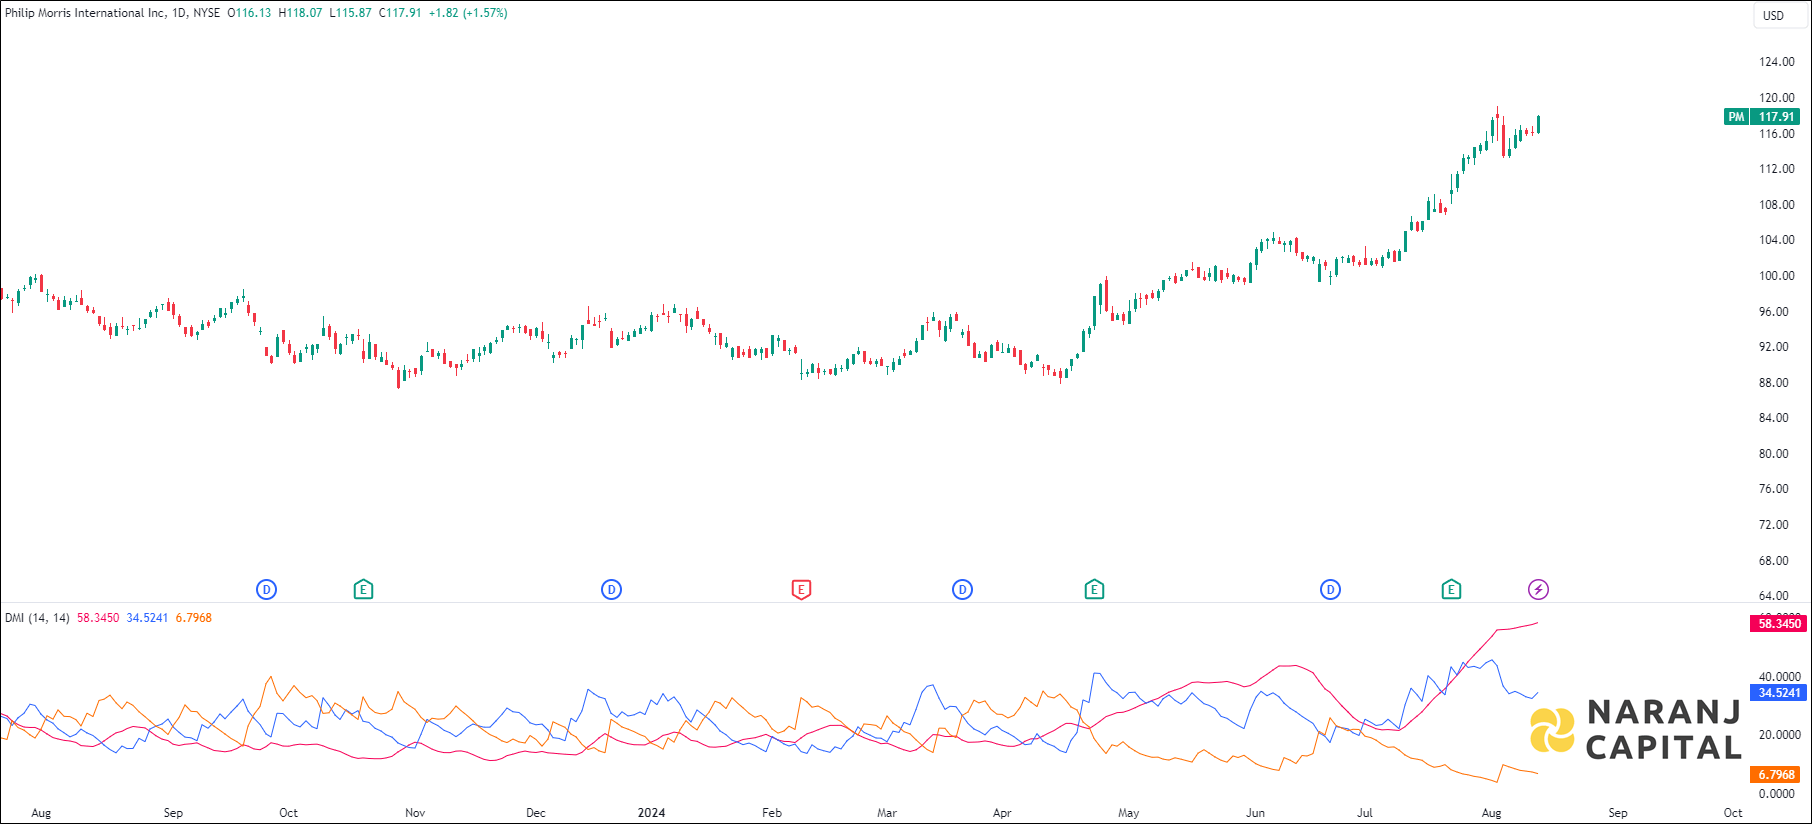Click the 40.0000 DMI scale label
Viewport: 1812px width, 824px height.
(x=1780, y=677)
